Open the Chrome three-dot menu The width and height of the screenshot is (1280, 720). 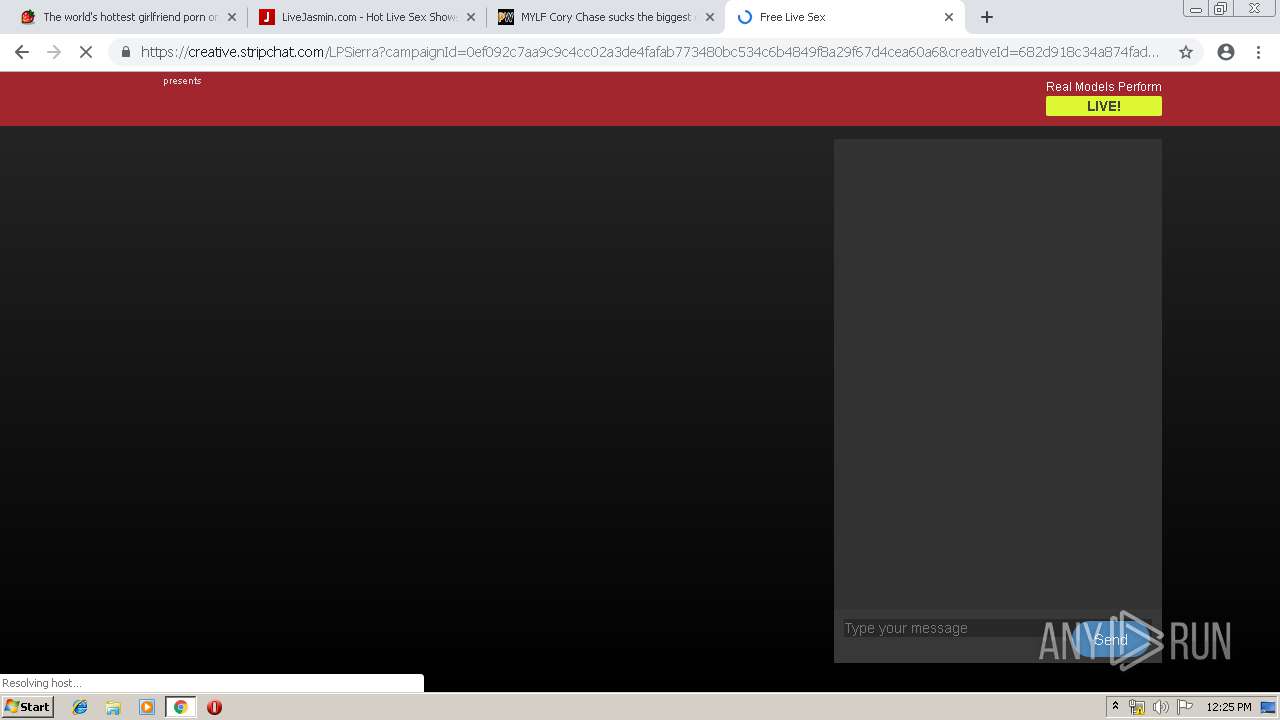pyautogui.click(x=1258, y=52)
